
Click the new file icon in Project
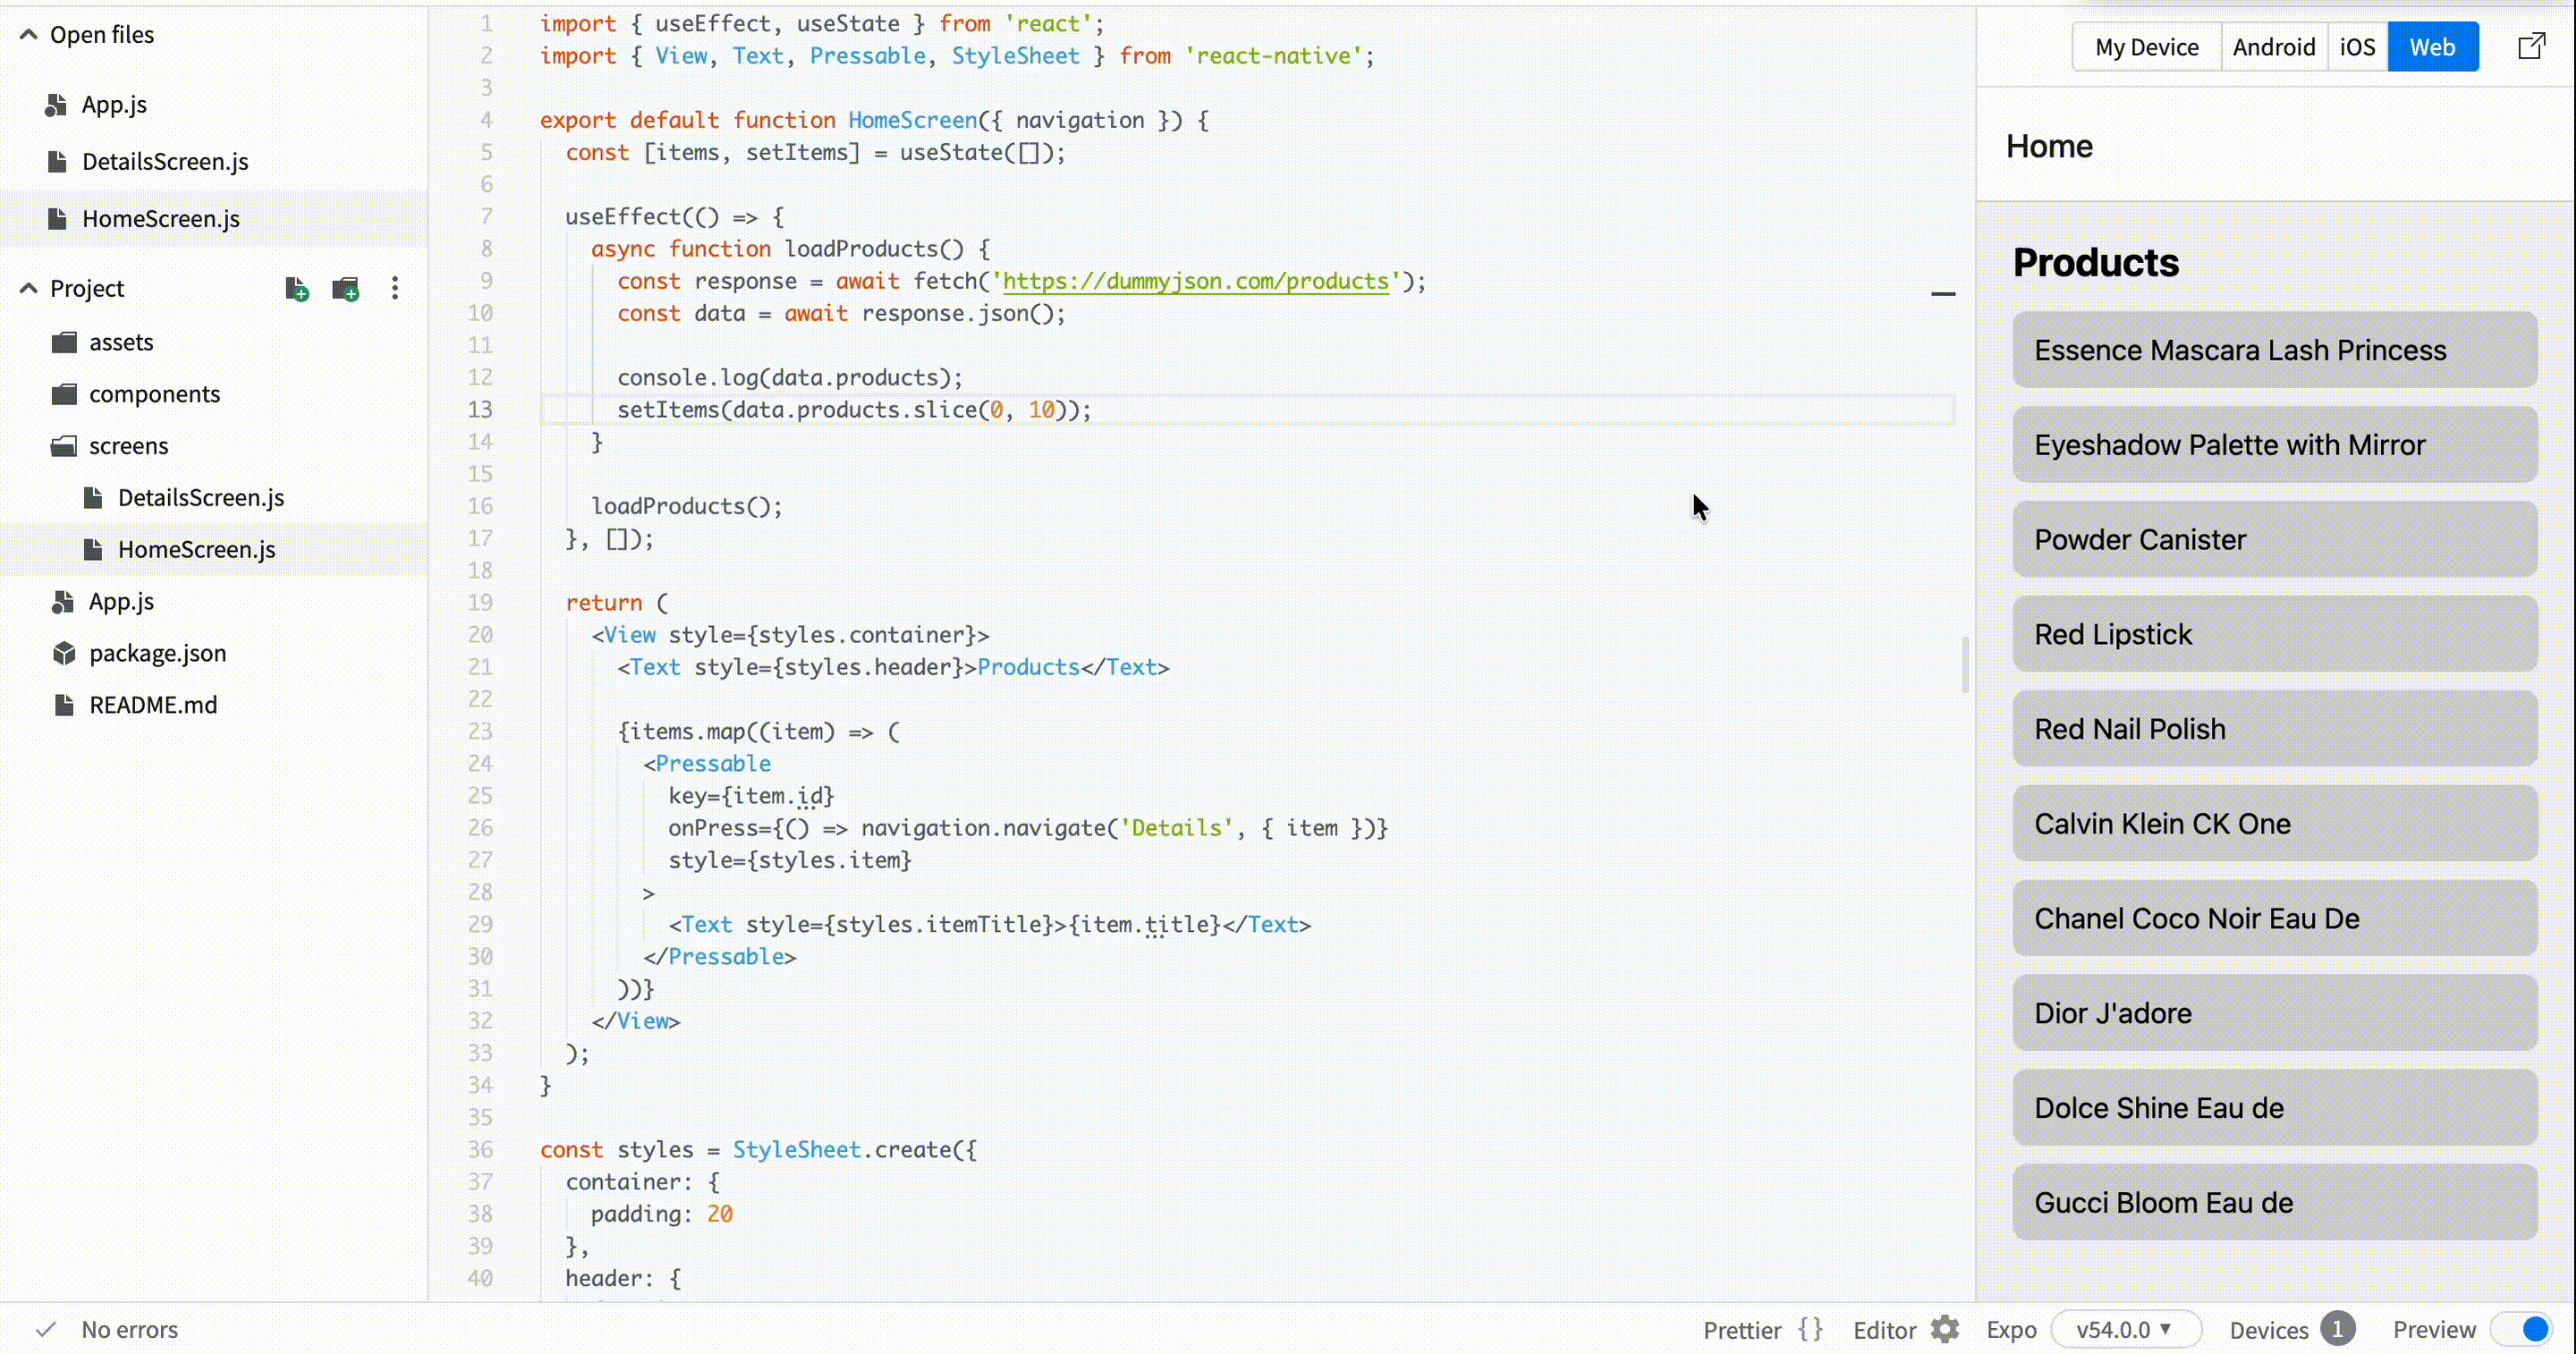tap(296, 289)
